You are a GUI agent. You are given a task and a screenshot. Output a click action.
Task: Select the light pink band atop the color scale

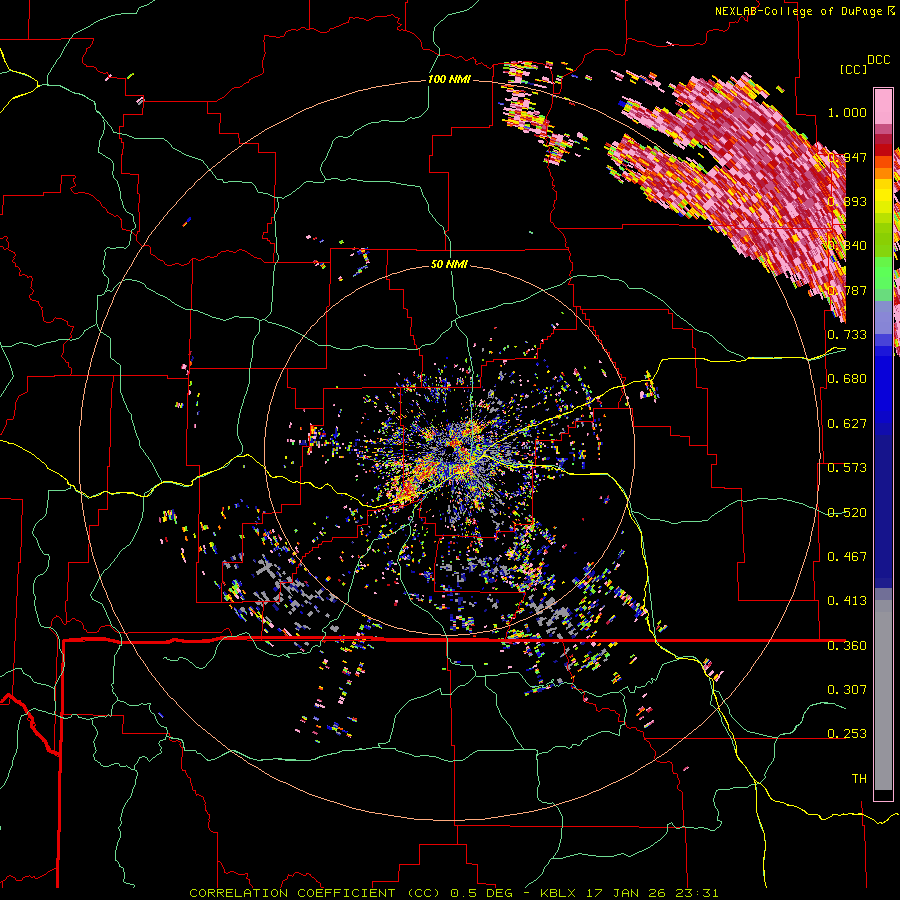pos(883,106)
